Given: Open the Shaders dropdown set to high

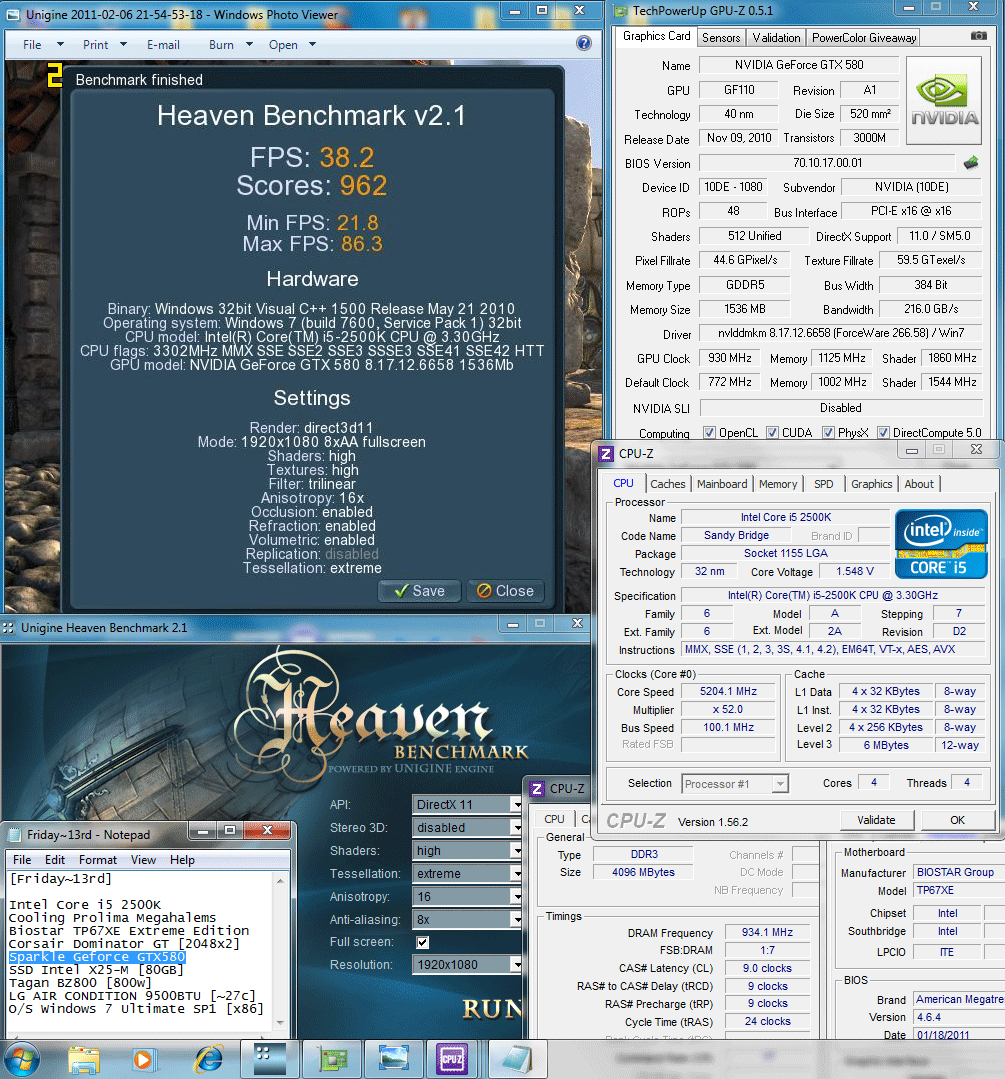Looking at the screenshot, I should pos(467,851).
